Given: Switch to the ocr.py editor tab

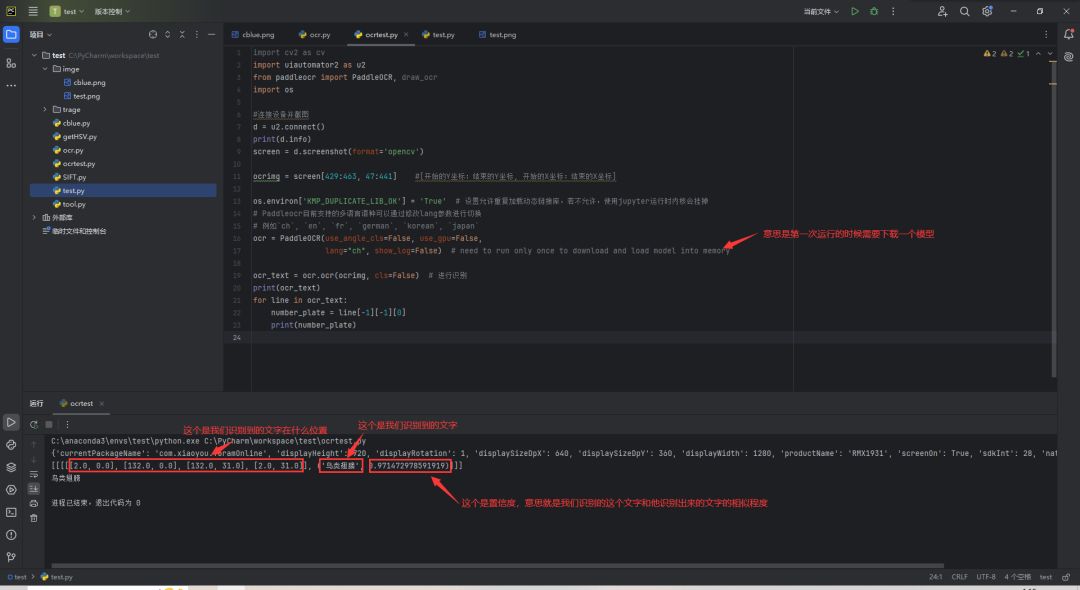Looking at the screenshot, I should point(316,34).
